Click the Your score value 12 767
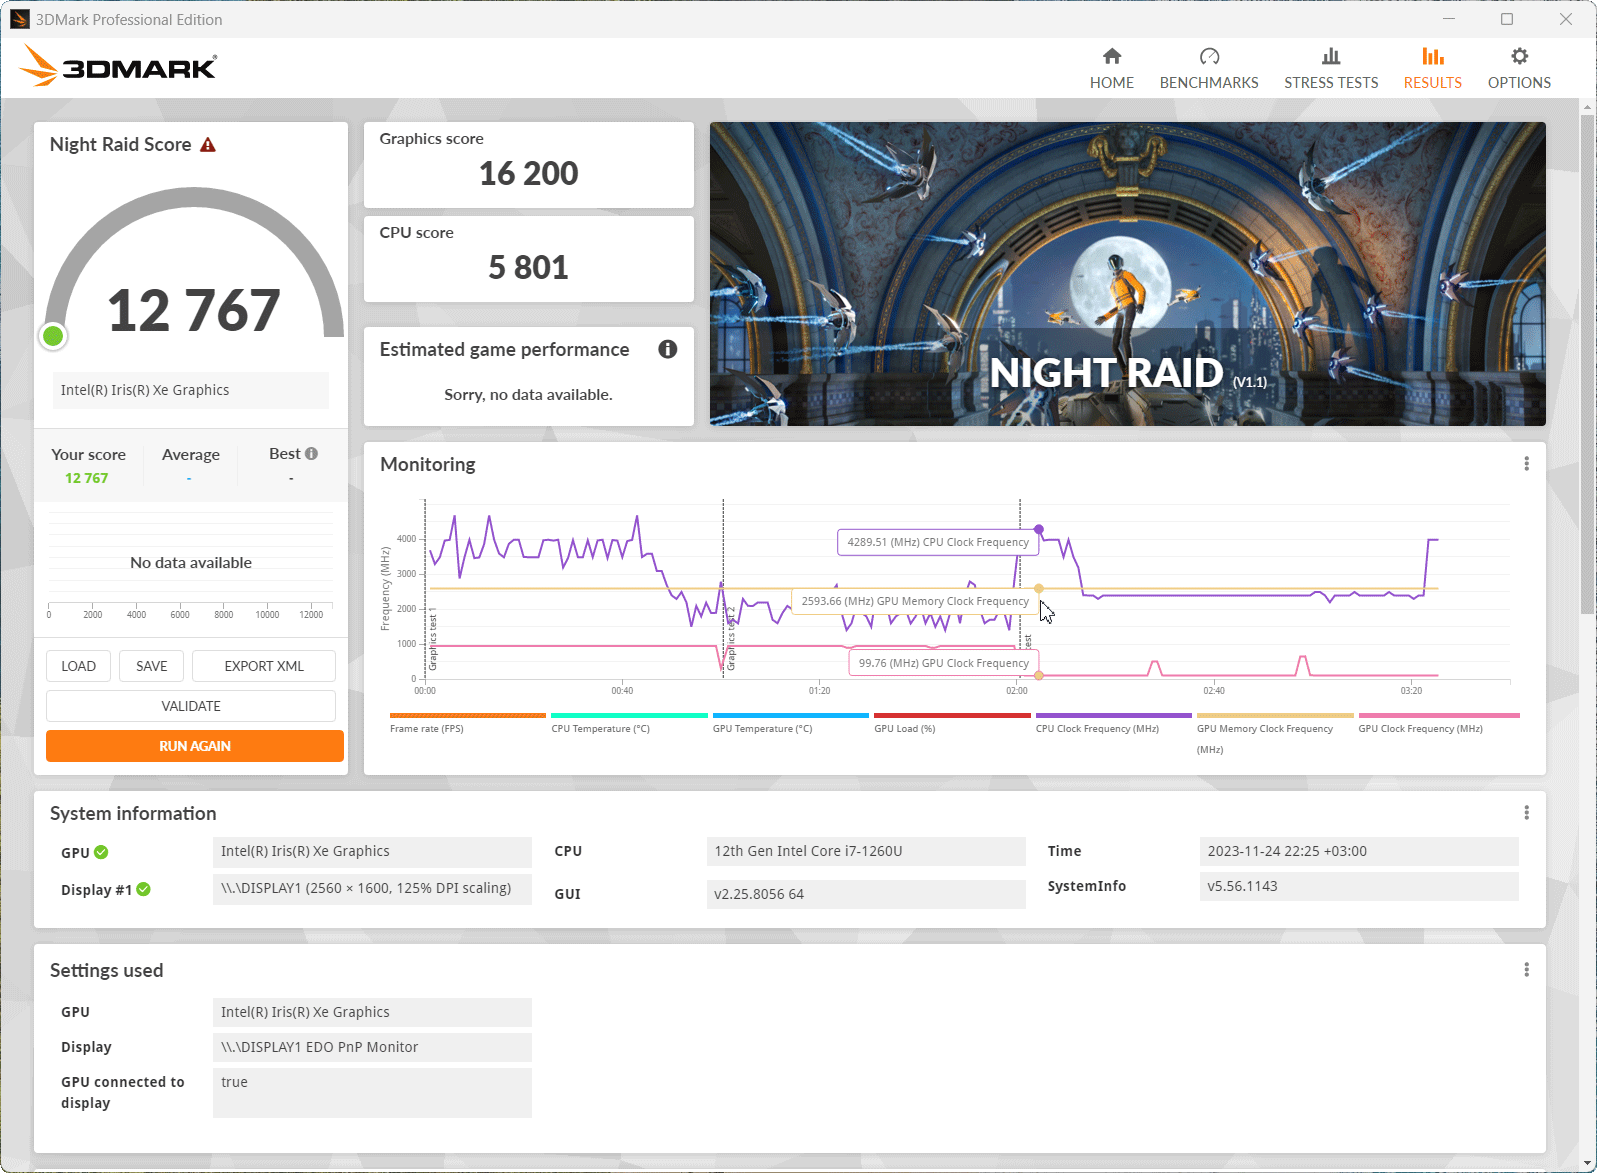 point(87,478)
